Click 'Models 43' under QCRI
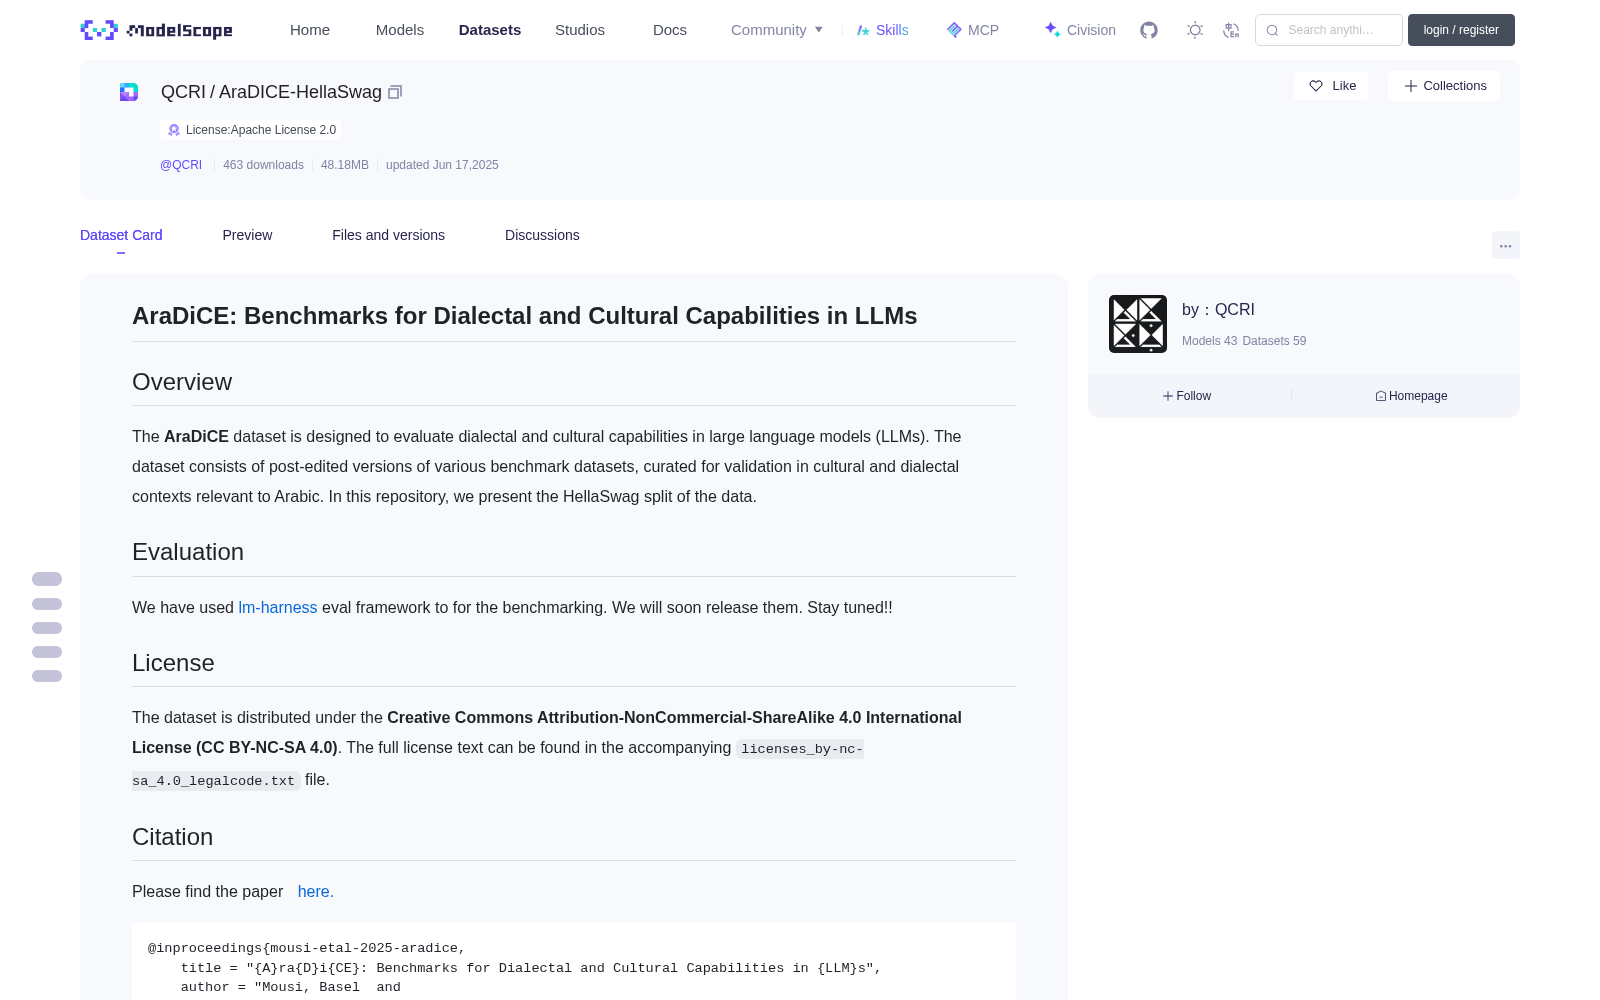This screenshot has height=1000, width=1600. tap(1209, 341)
